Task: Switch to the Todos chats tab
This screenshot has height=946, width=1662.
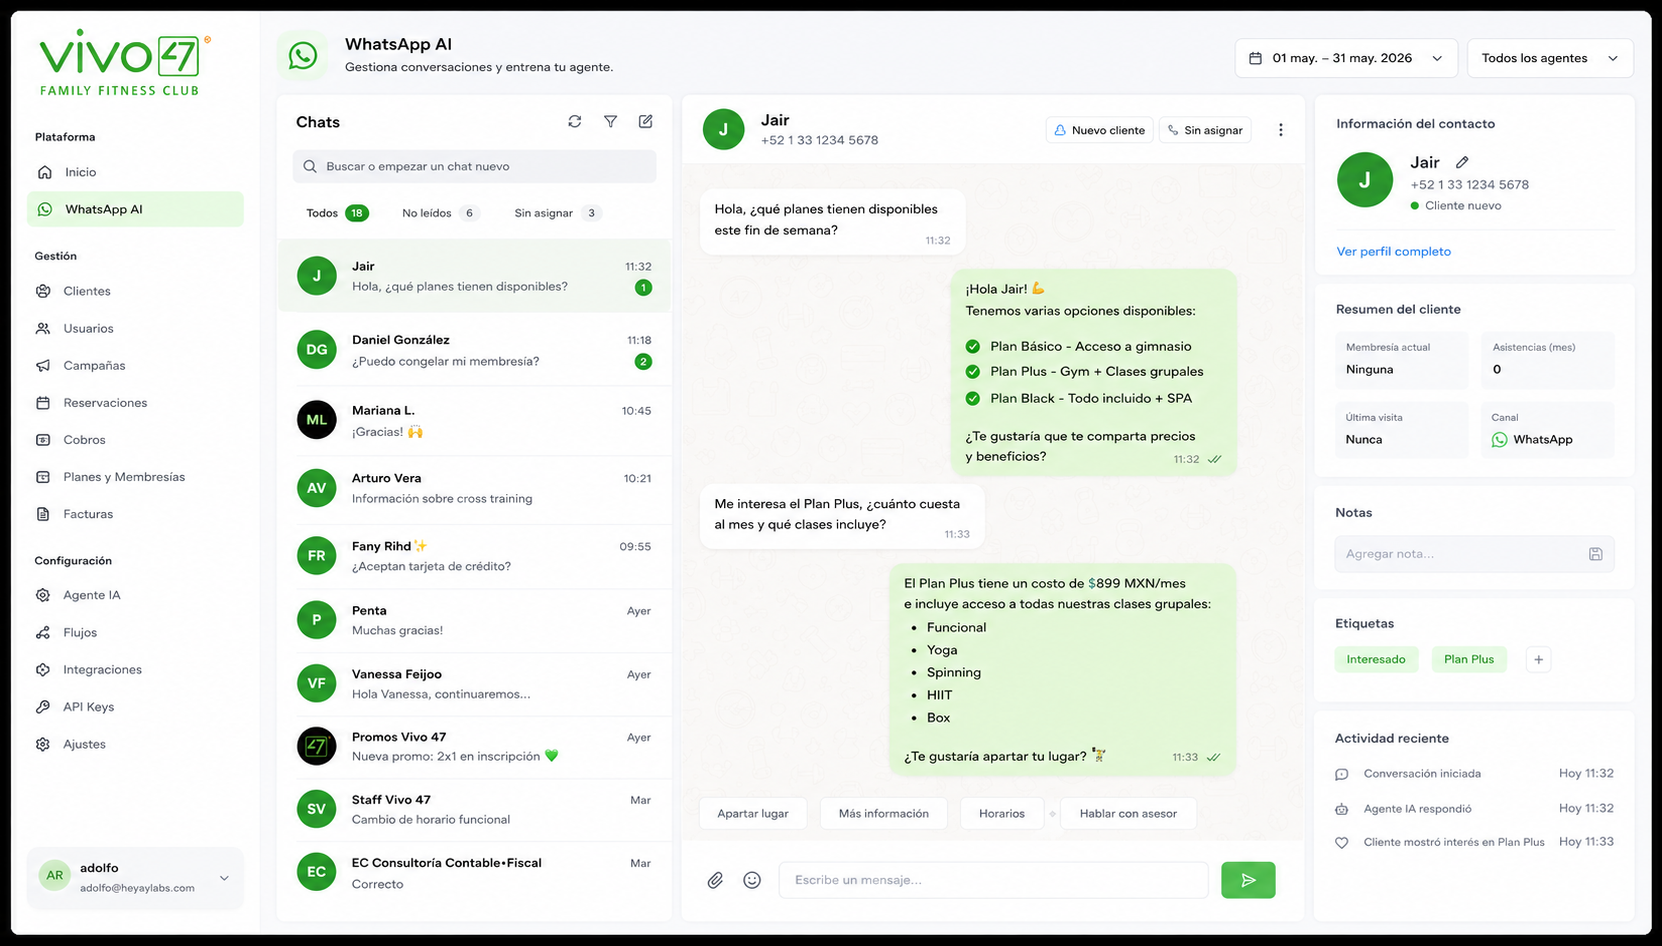Action: pos(337,213)
